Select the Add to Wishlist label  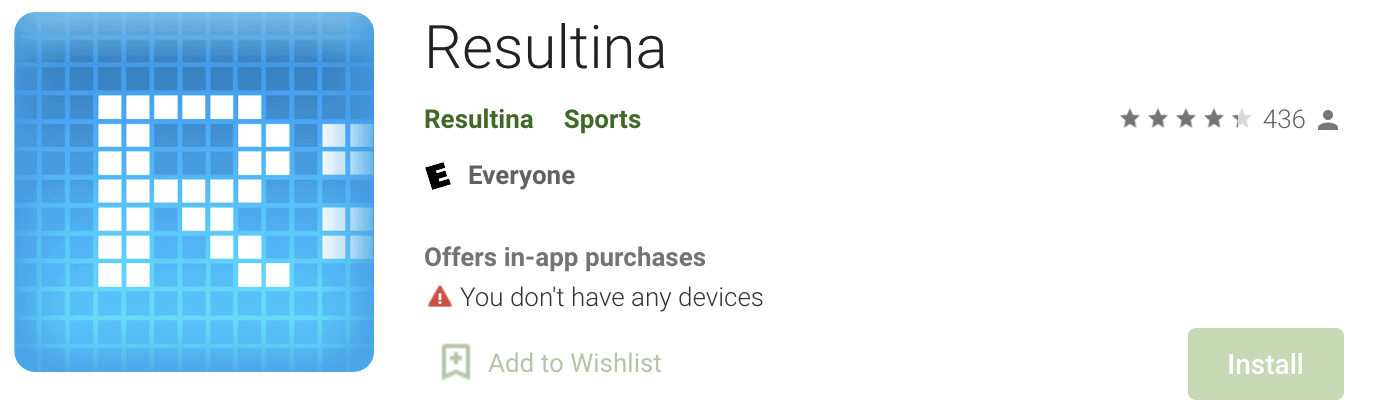pos(575,362)
